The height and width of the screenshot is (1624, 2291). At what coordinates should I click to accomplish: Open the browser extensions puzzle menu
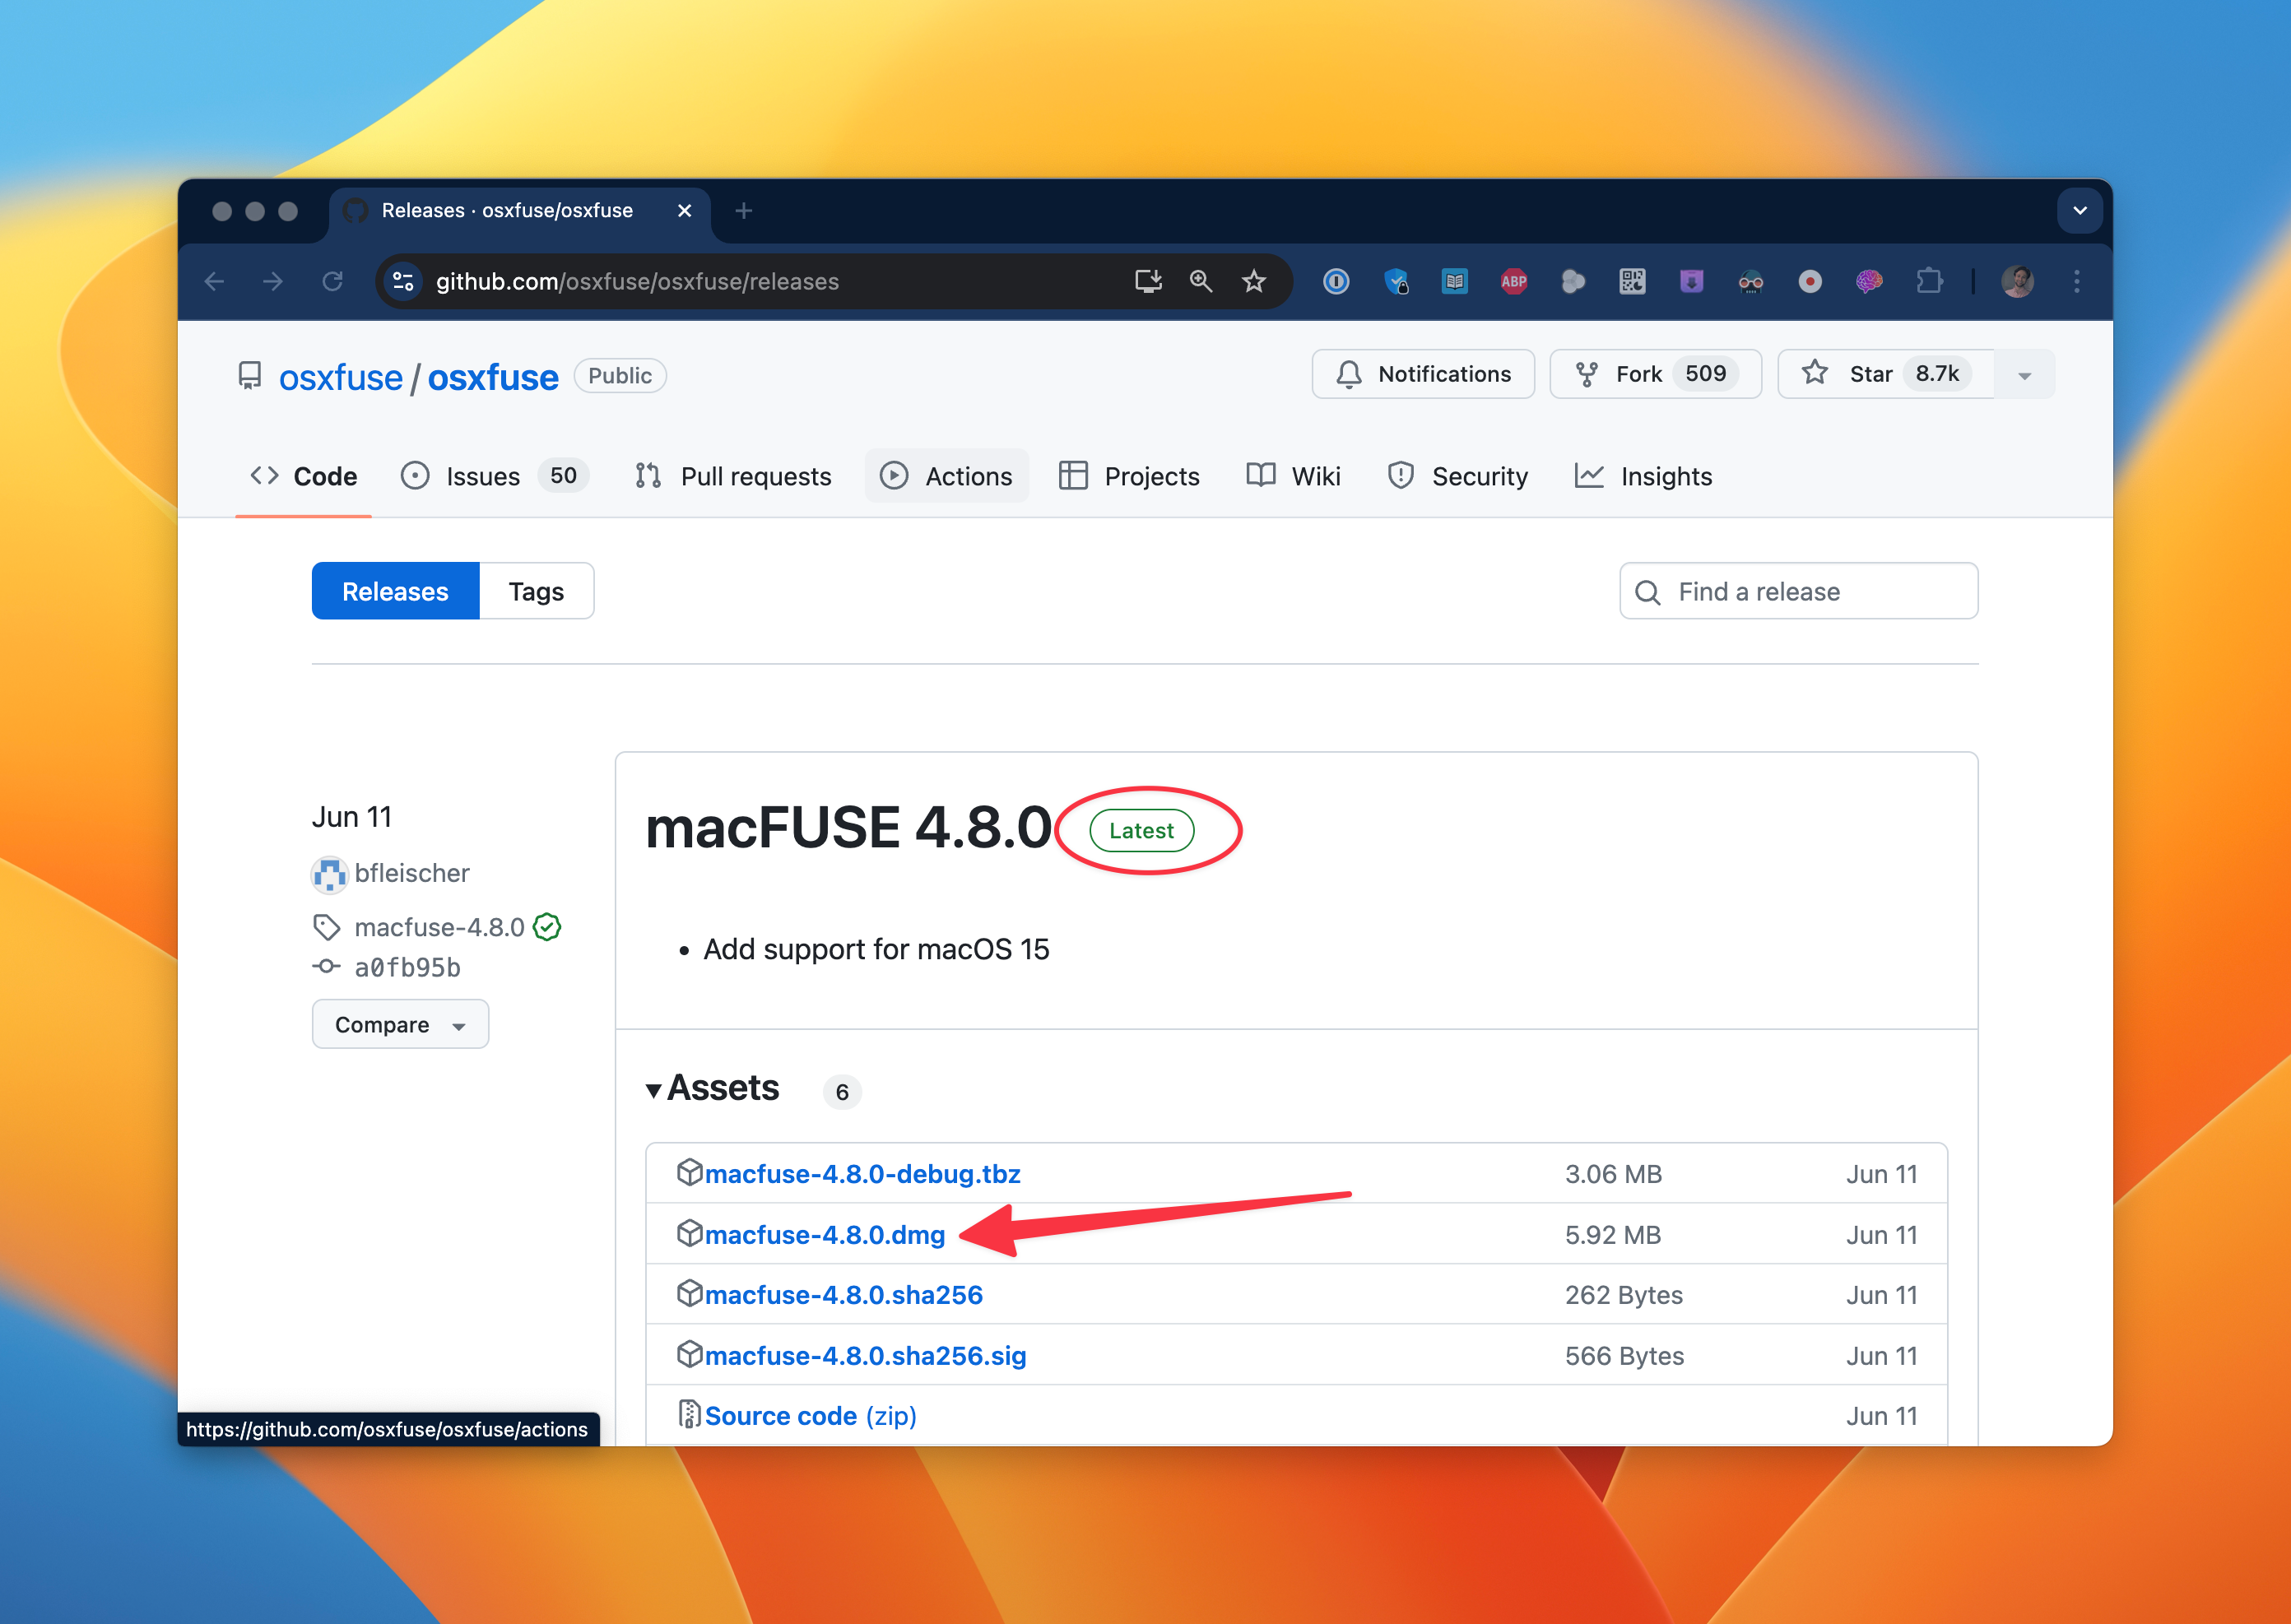[1930, 281]
